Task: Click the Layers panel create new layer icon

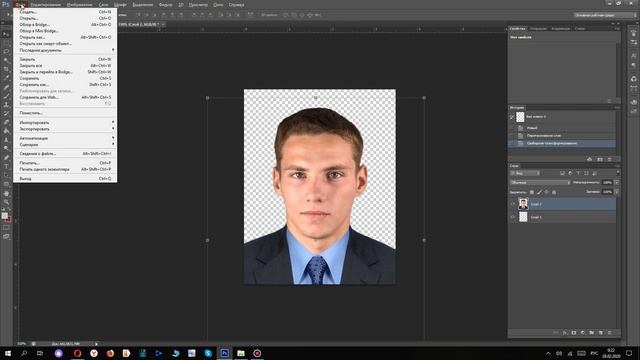Action: tap(600, 333)
